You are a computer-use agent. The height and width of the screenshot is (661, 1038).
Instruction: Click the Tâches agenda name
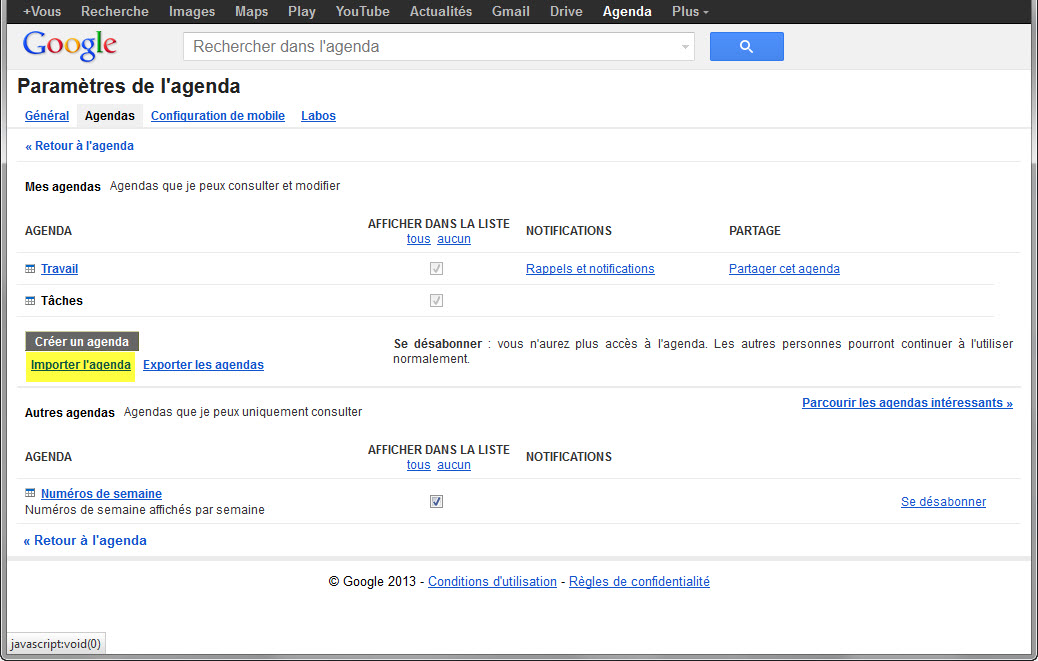click(62, 300)
